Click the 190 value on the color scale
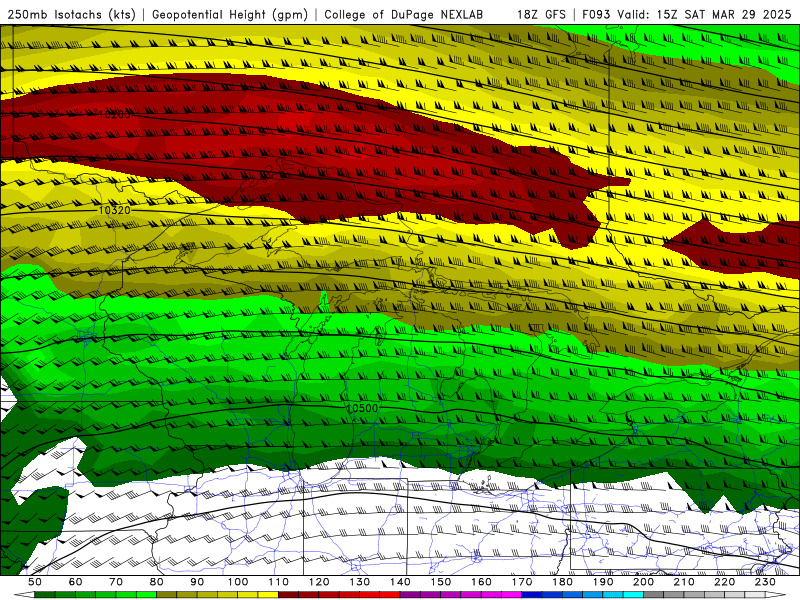The image size is (800, 600). tap(603, 582)
